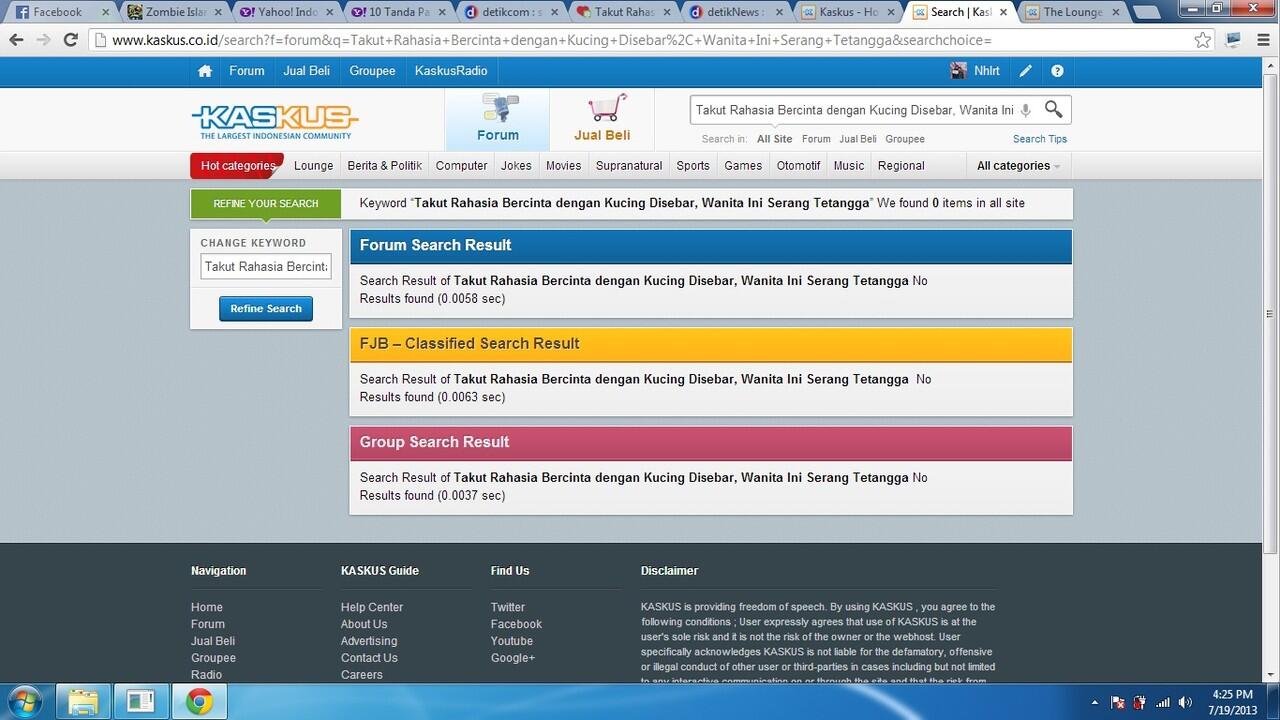The height and width of the screenshot is (720, 1280).
Task: Open Google+ link under Find Us
Action: tap(513, 658)
